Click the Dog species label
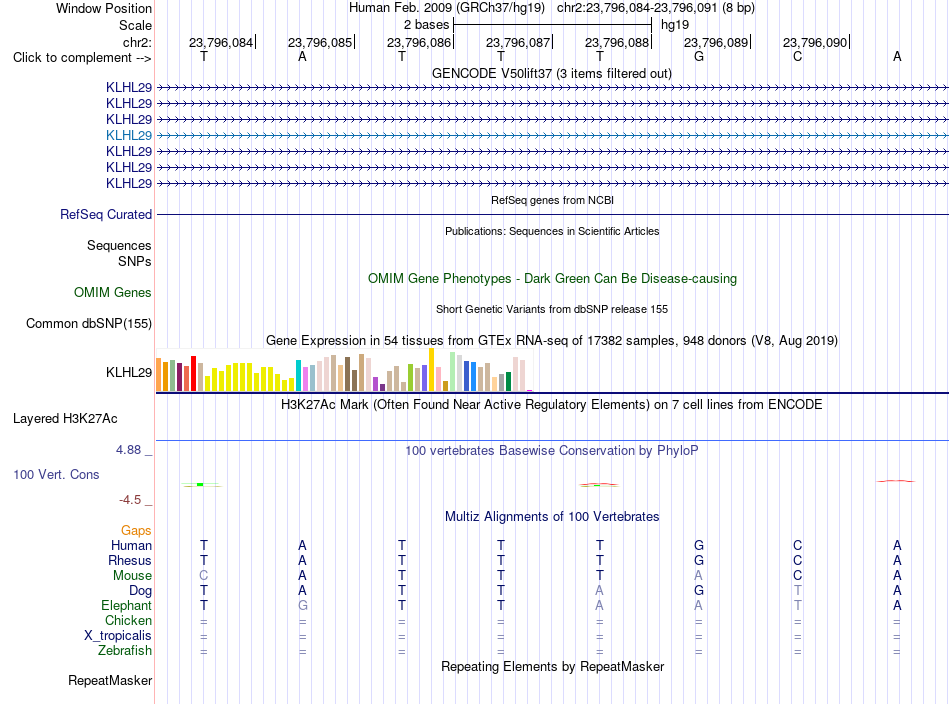This screenshot has height=704, width=950. tap(140, 591)
